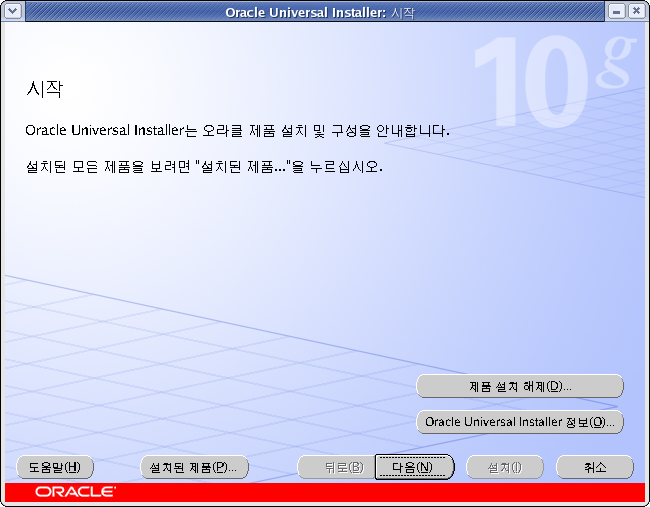Open the 도움말(H) help button

[x=55, y=467]
